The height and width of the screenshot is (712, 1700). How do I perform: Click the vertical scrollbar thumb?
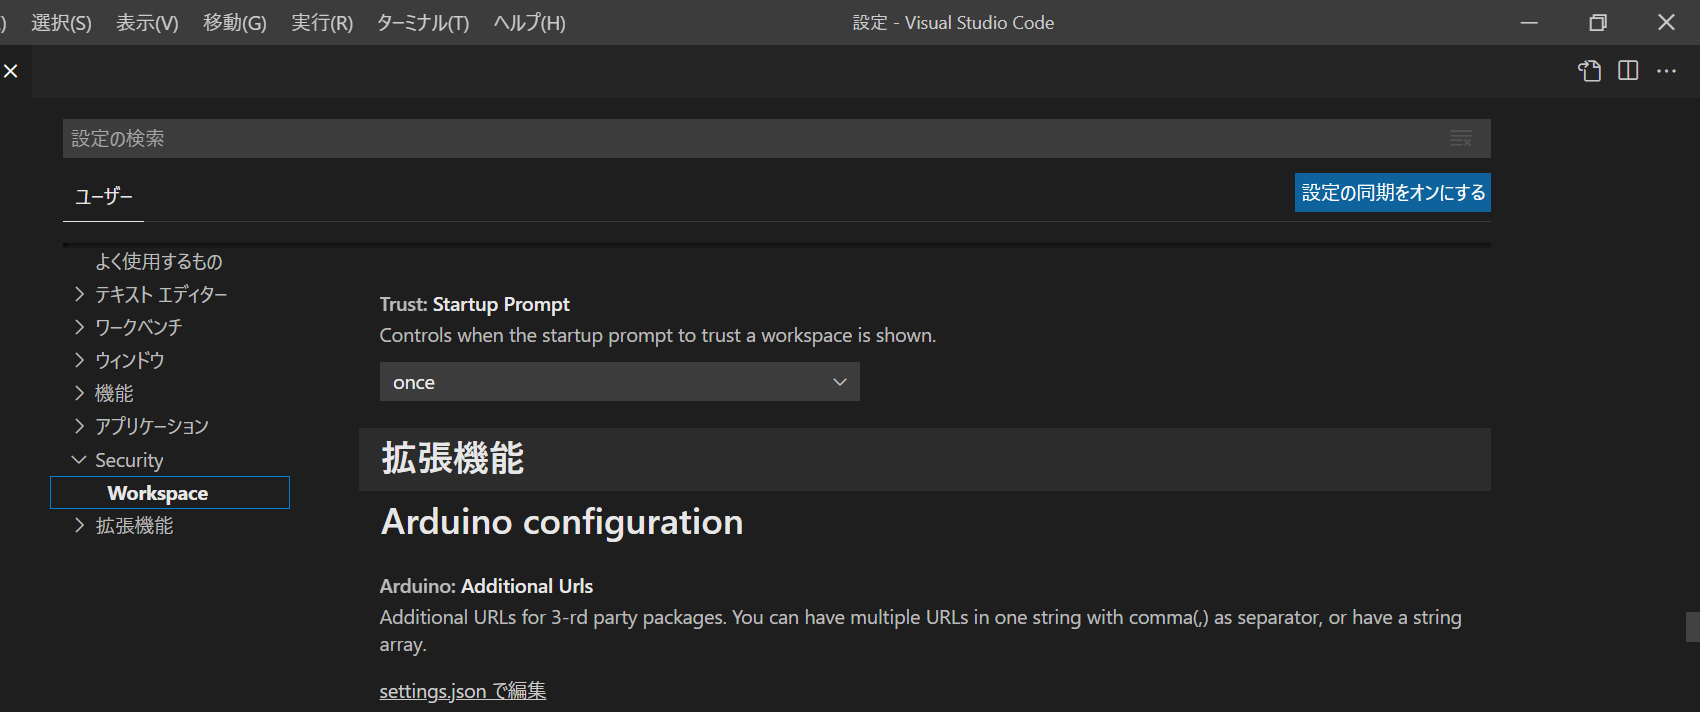(1692, 627)
